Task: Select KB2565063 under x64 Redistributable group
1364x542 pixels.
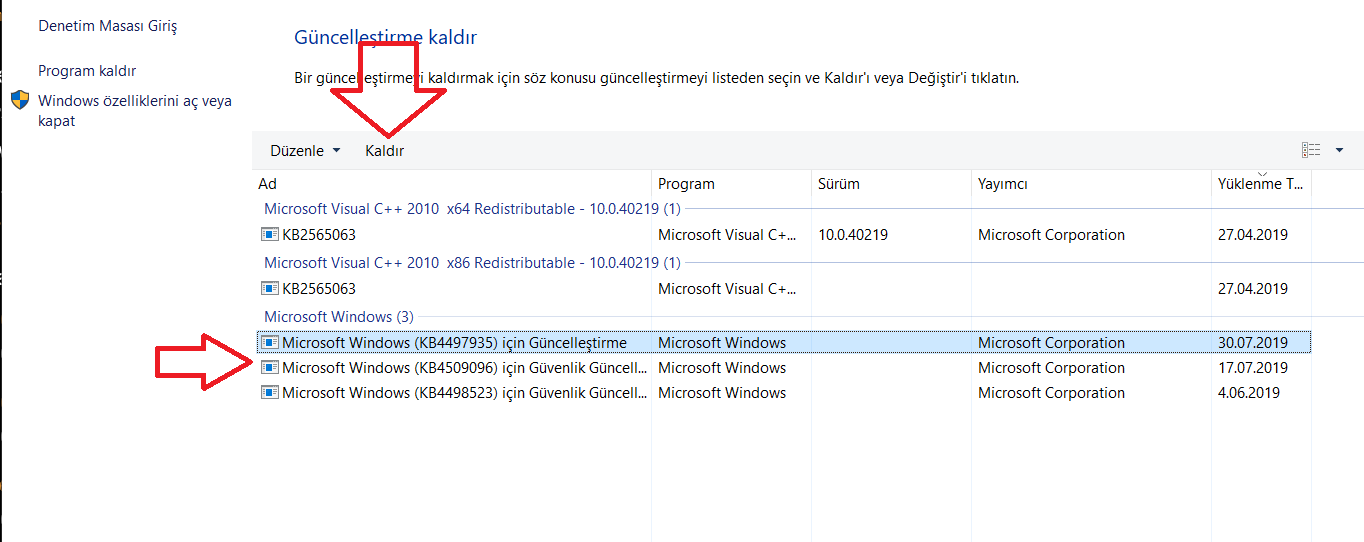Action: point(783,235)
